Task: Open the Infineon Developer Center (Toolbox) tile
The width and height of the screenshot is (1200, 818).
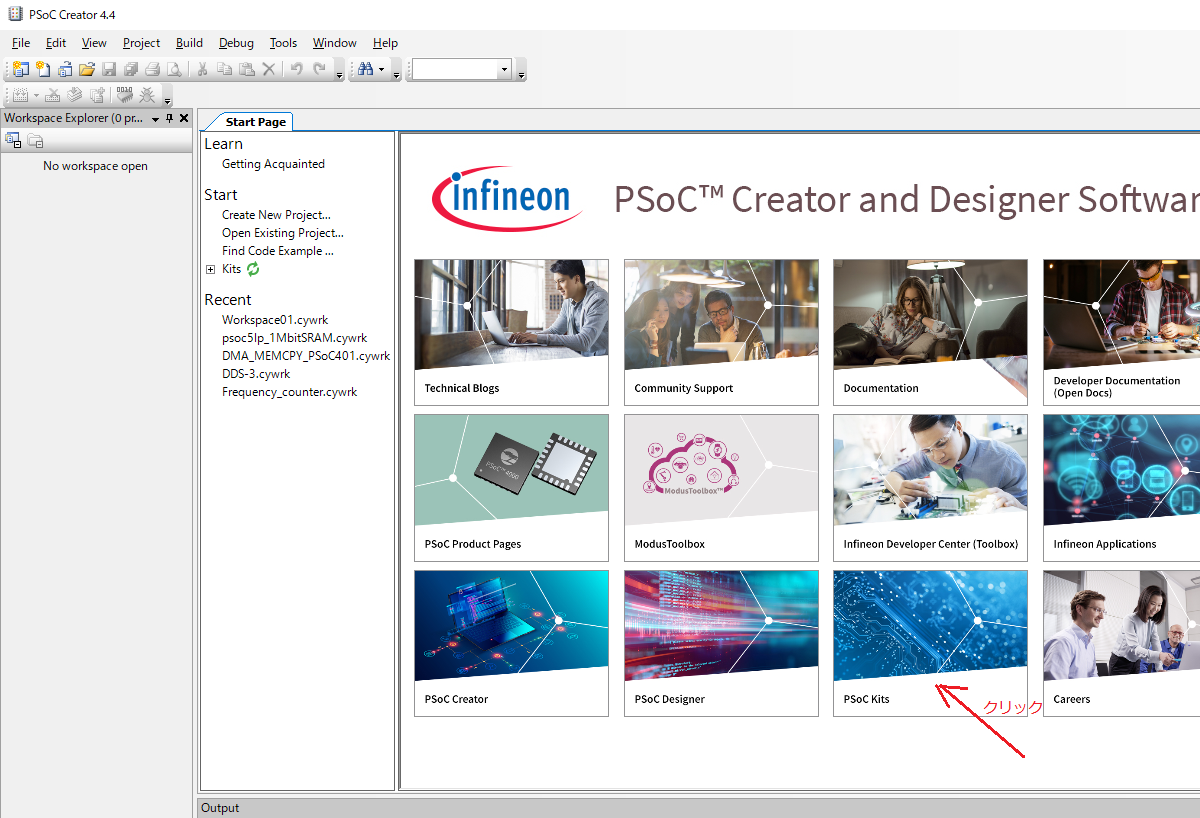Action: click(930, 488)
